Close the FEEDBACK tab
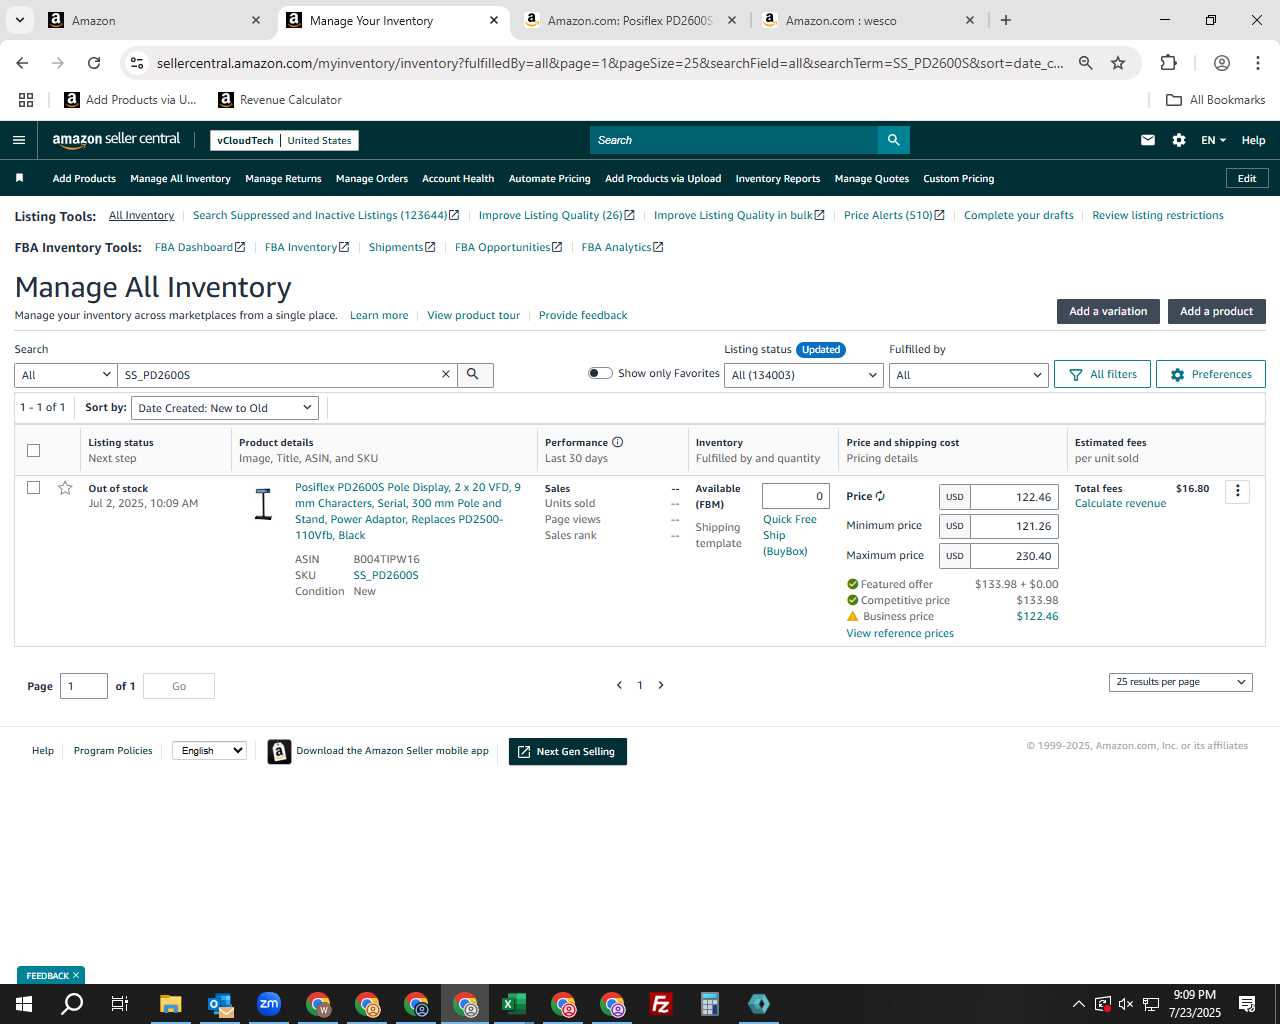 pyautogui.click(x=75, y=975)
